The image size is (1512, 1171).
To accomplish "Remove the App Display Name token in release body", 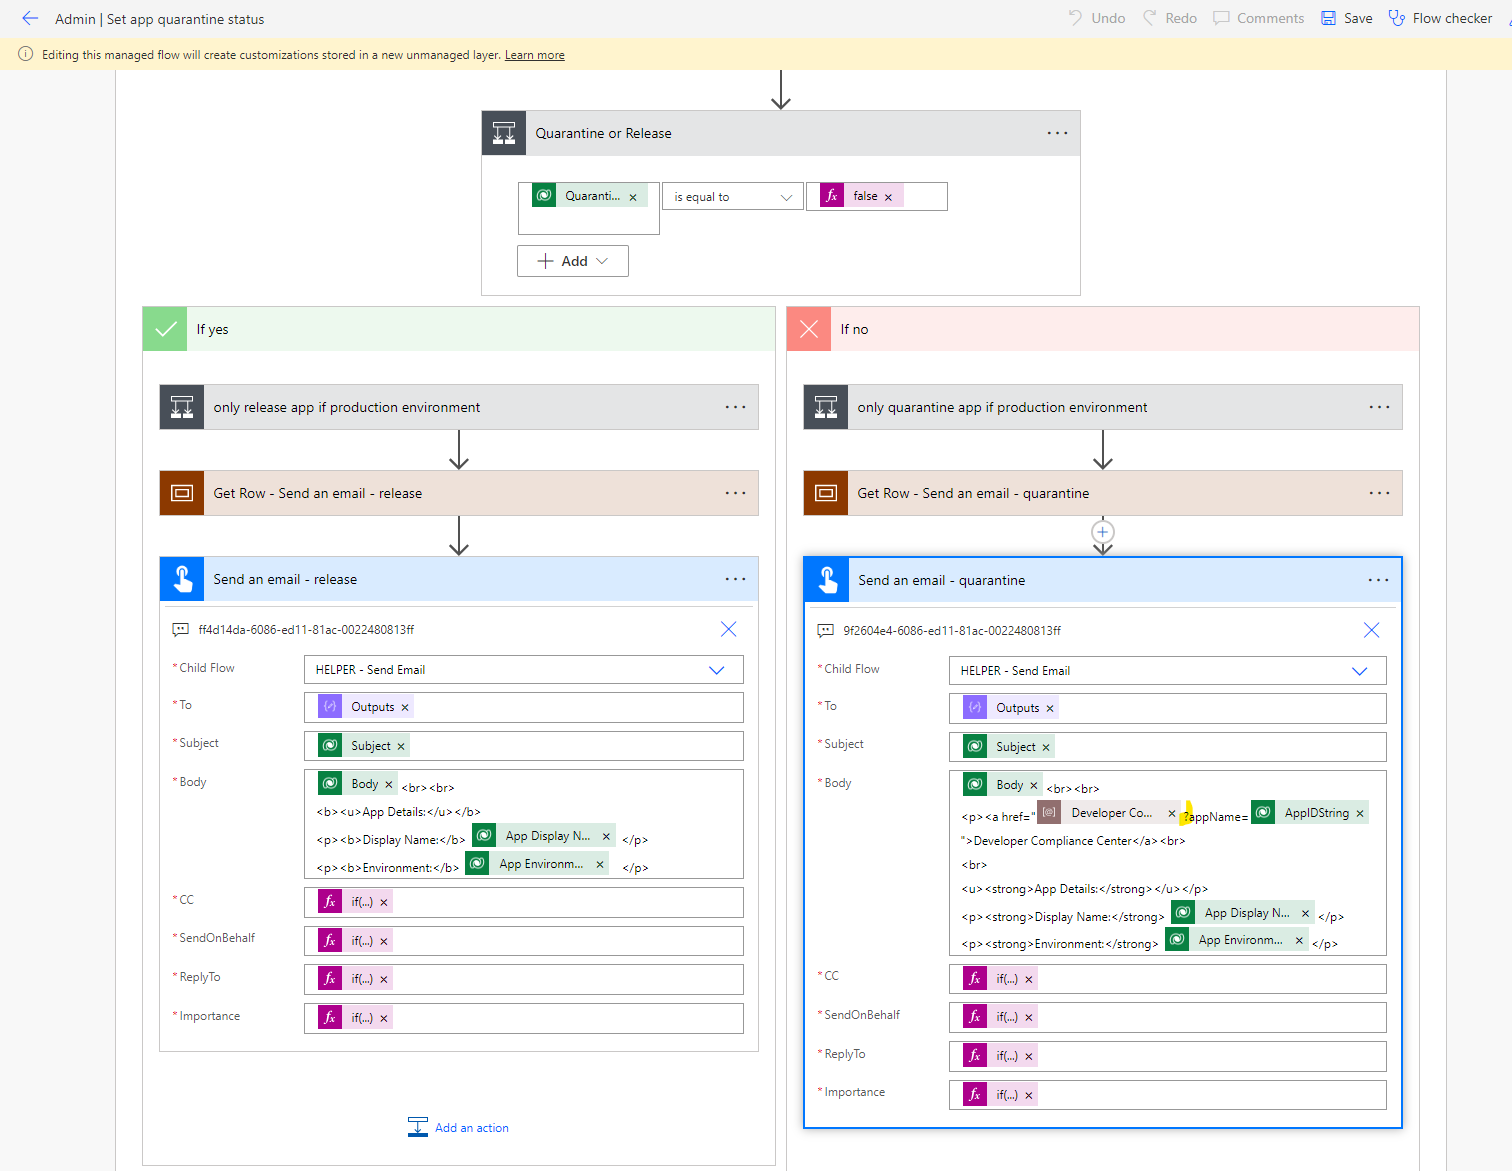I will pyautogui.click(x=606, y=835).
